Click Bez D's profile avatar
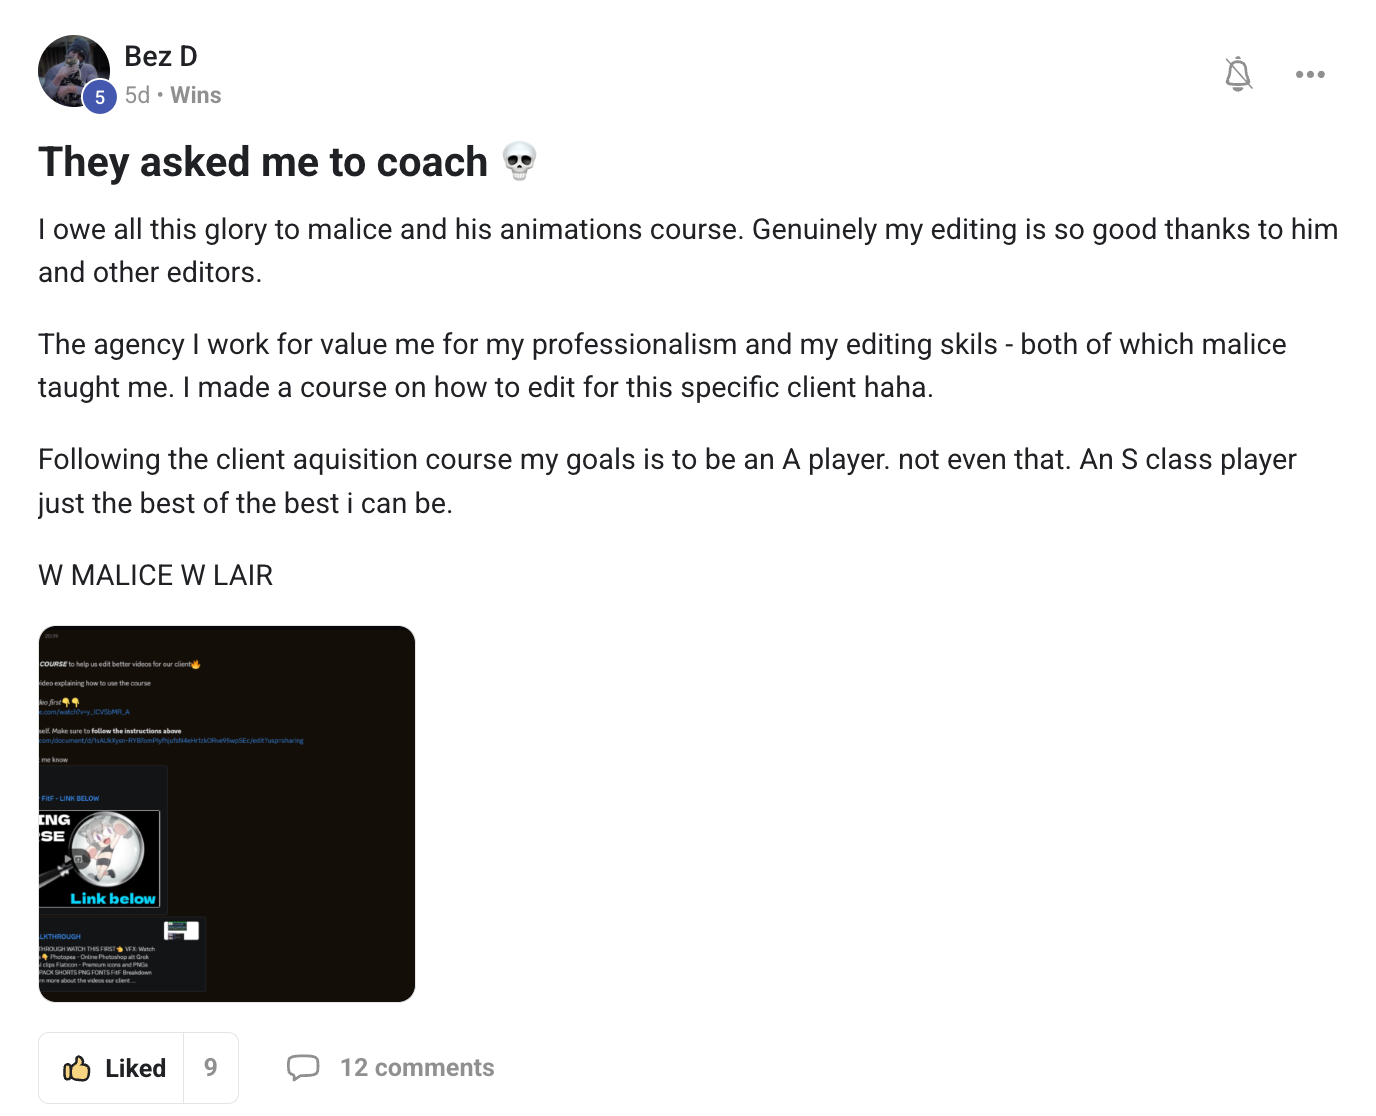The width and height of the screenshot is (1376, 1116). pos(74,71)
